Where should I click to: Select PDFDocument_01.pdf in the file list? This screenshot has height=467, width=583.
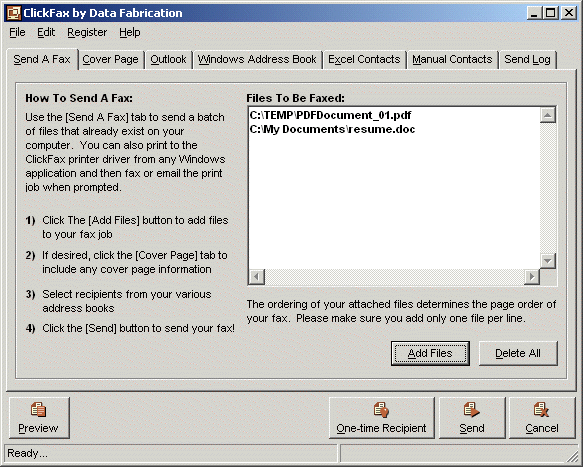pos(330,115)
